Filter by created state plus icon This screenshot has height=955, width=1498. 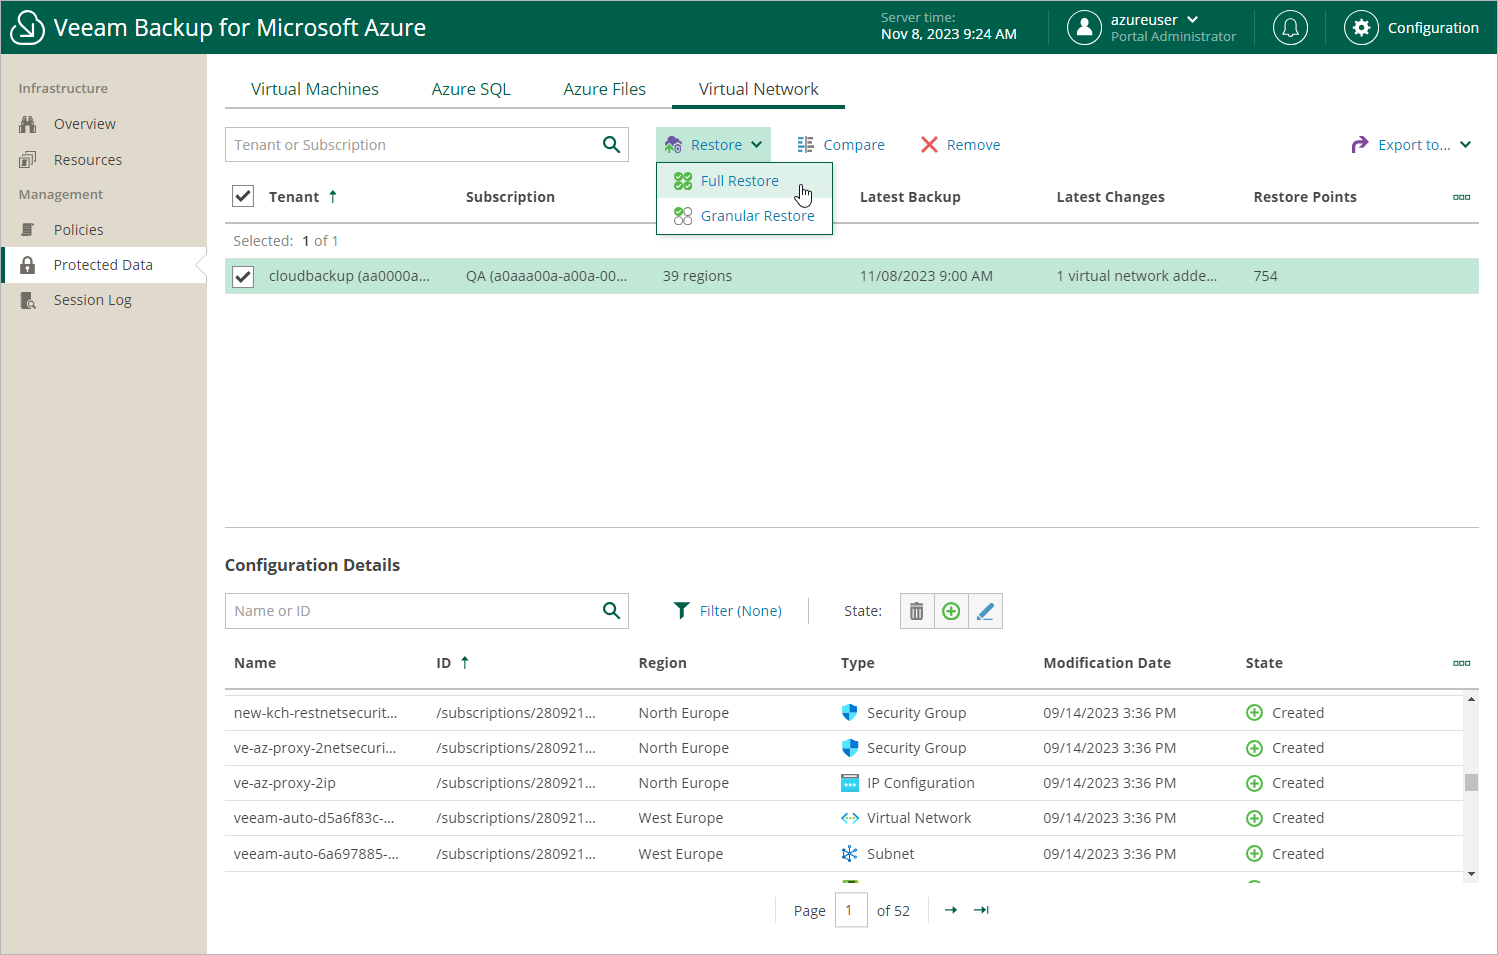pos(951,611)
